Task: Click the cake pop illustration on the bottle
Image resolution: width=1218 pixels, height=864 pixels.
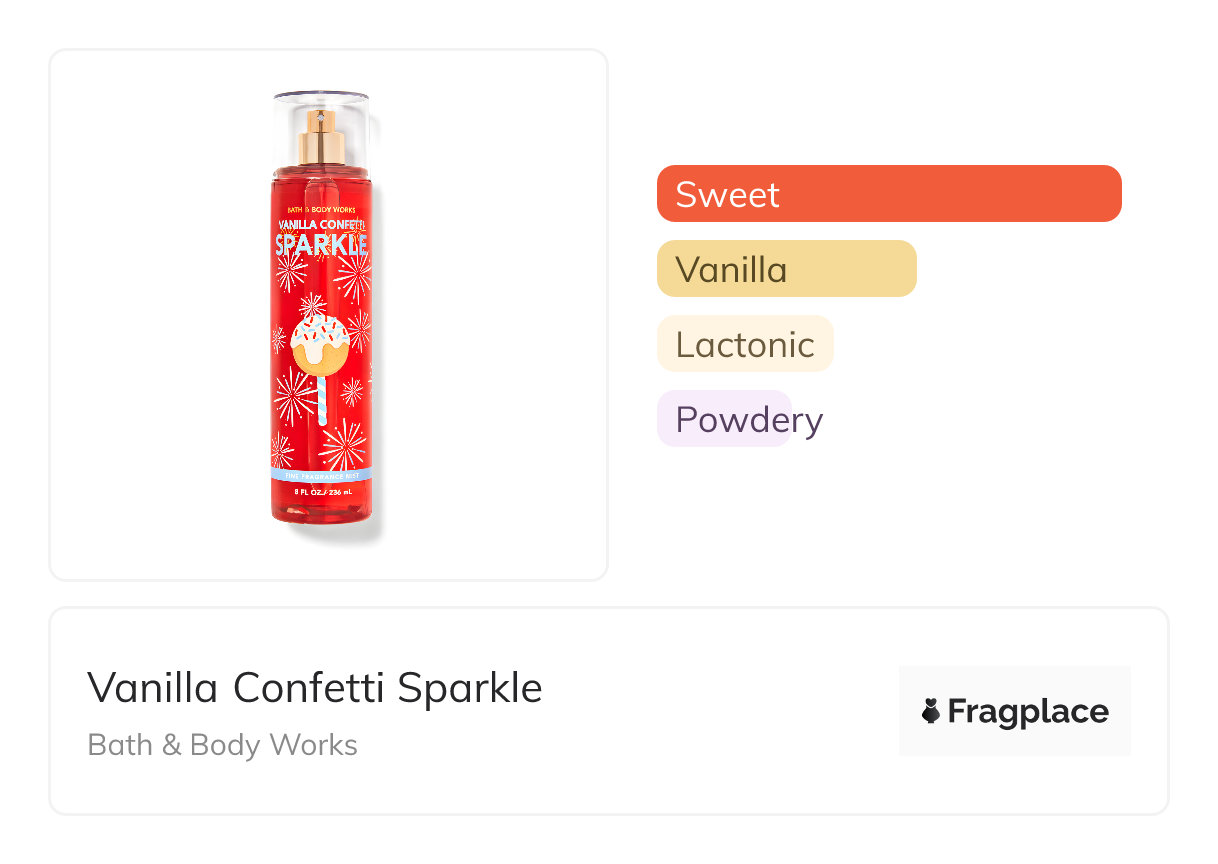Action: [x=320, y=350]
